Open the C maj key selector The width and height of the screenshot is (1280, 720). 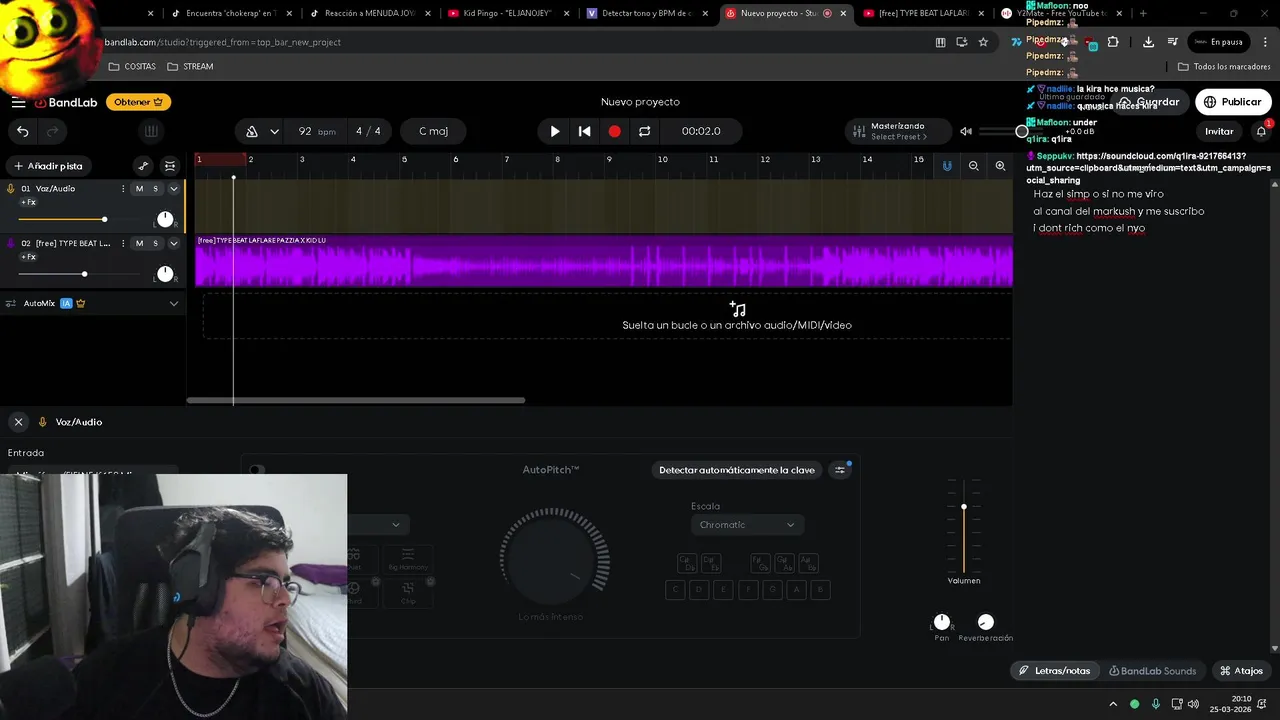pyautogui.click(x=433, y=131)
